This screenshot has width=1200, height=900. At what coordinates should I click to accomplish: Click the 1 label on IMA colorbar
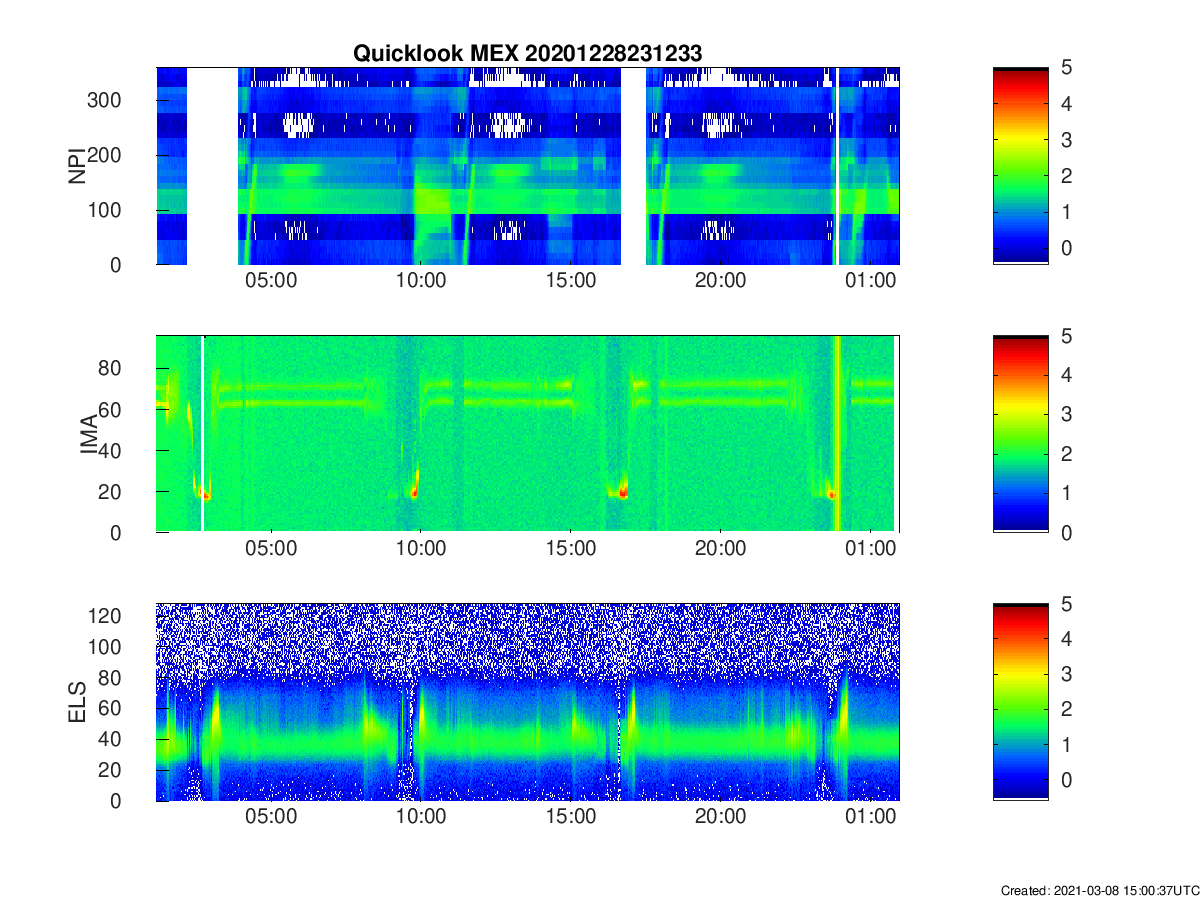pyautogui.click(x=1066, y=493)
